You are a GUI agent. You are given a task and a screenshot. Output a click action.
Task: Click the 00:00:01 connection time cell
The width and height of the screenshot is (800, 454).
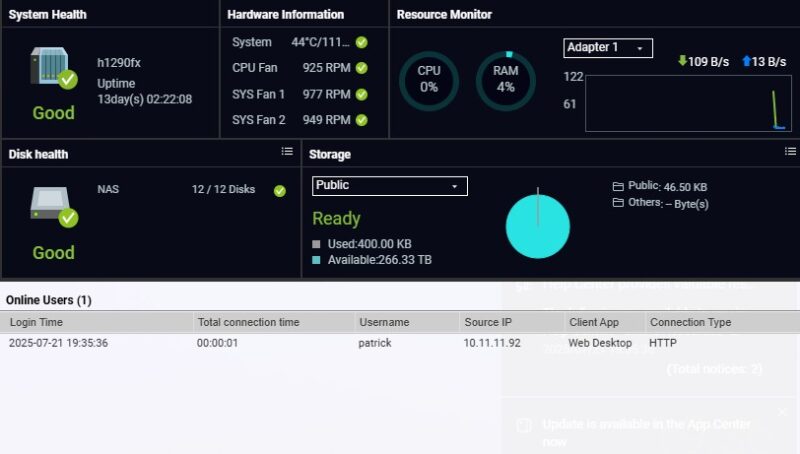point(217,343)
